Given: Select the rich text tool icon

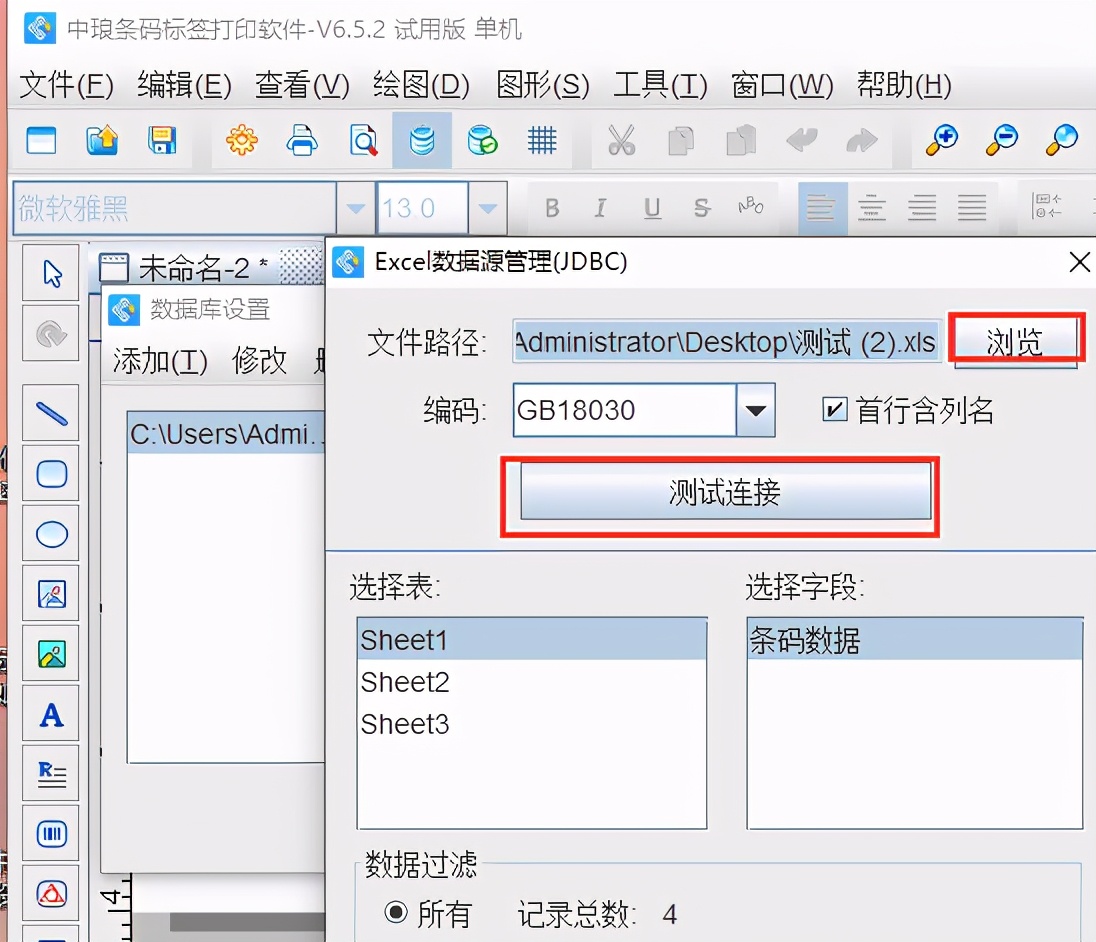Looking at the screenshot, I should (x=51, y=774).
